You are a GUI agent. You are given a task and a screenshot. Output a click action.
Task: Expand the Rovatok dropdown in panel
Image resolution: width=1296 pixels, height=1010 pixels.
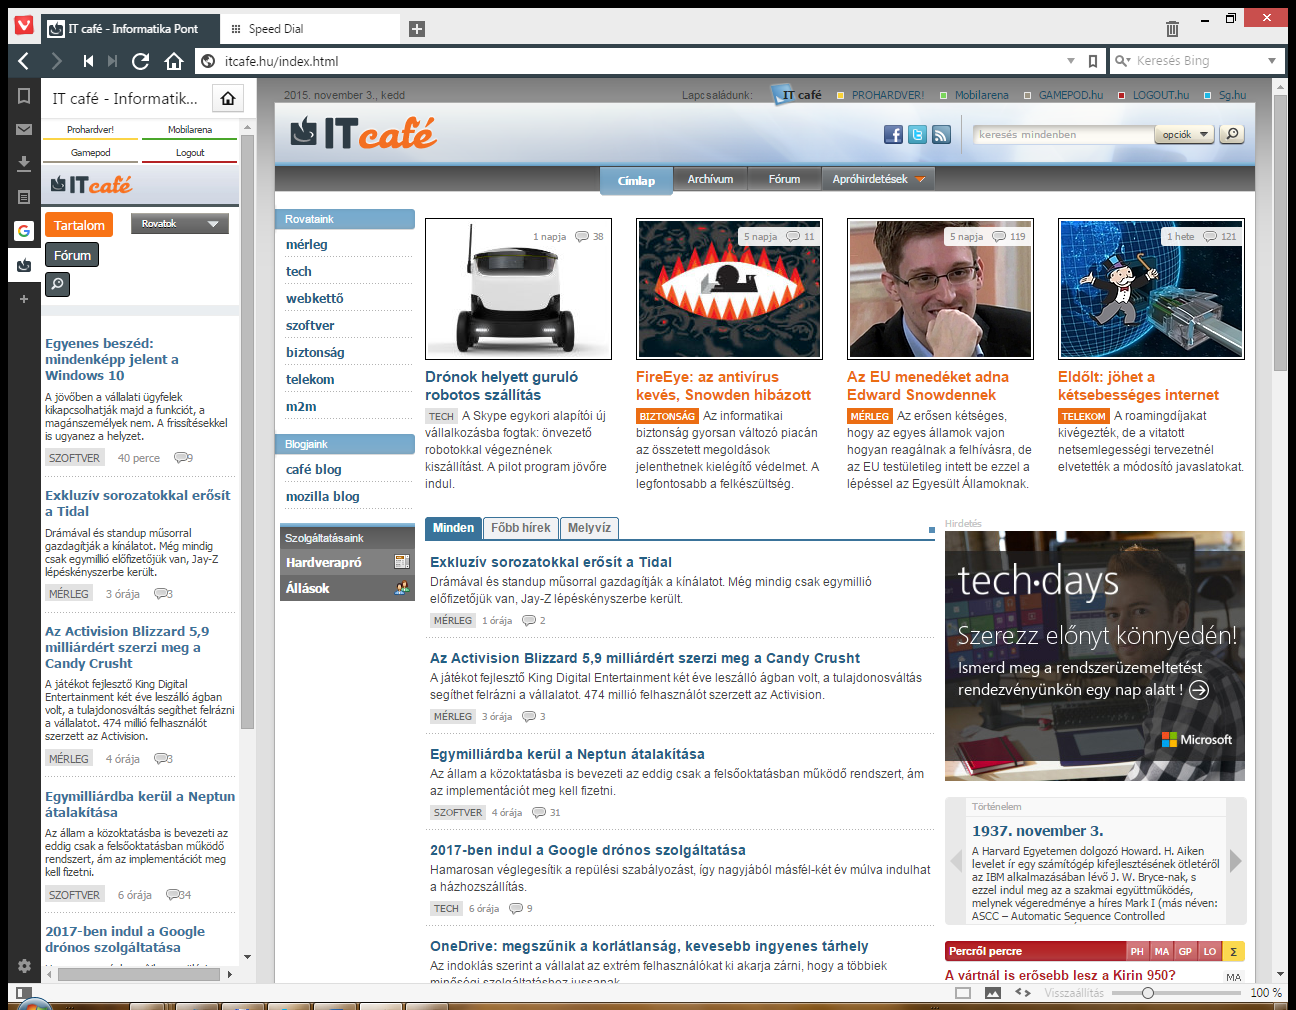[x=180, y=224]
